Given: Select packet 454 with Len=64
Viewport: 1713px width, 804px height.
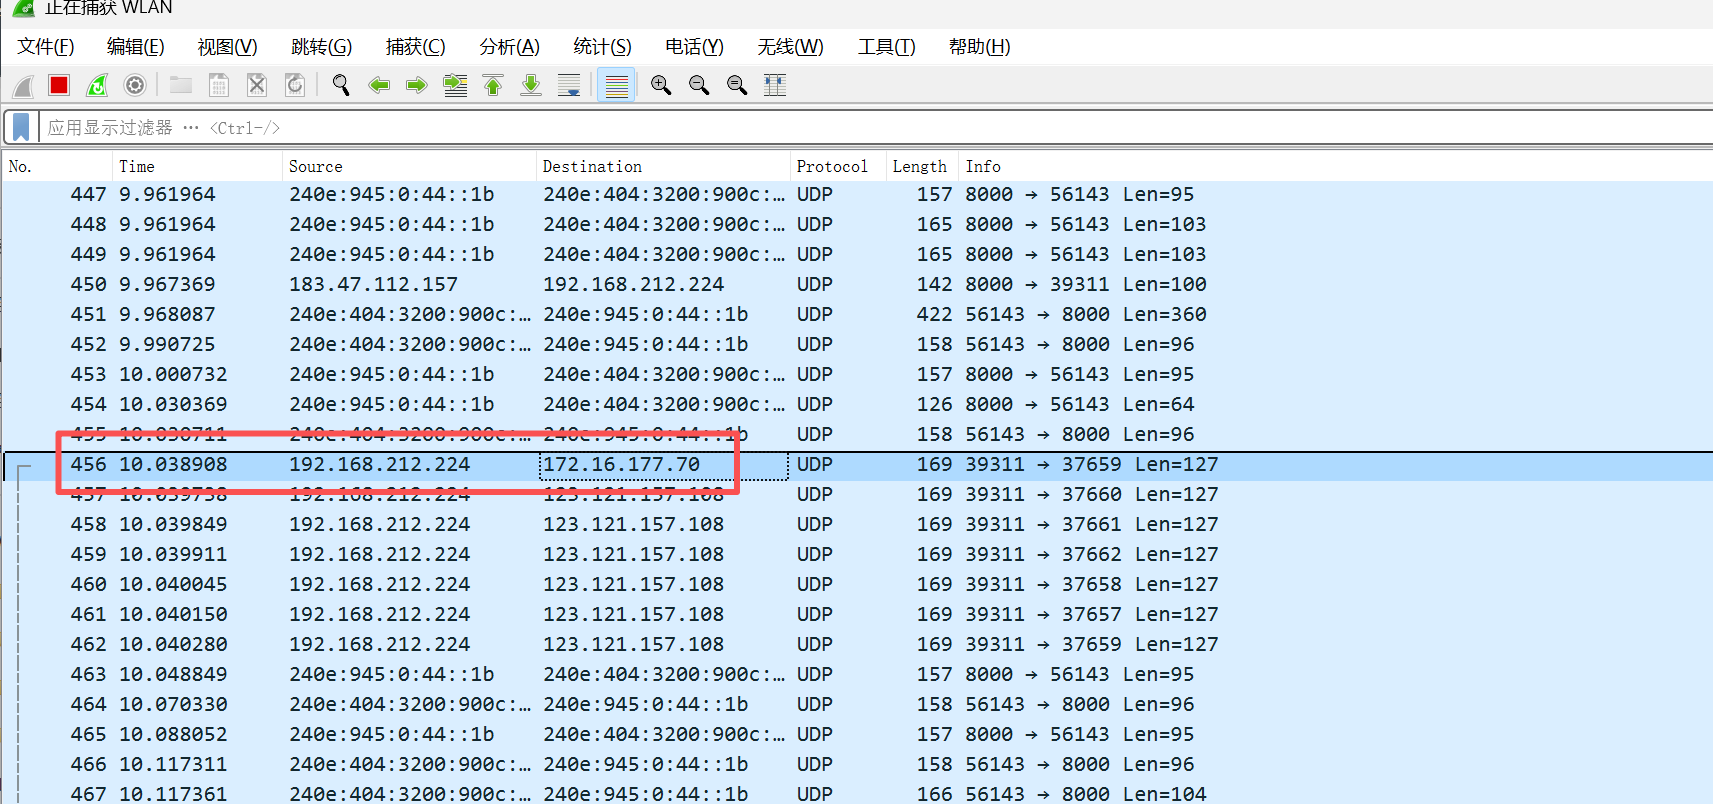Looking at the screenshot, I should [x=857, y=404].
